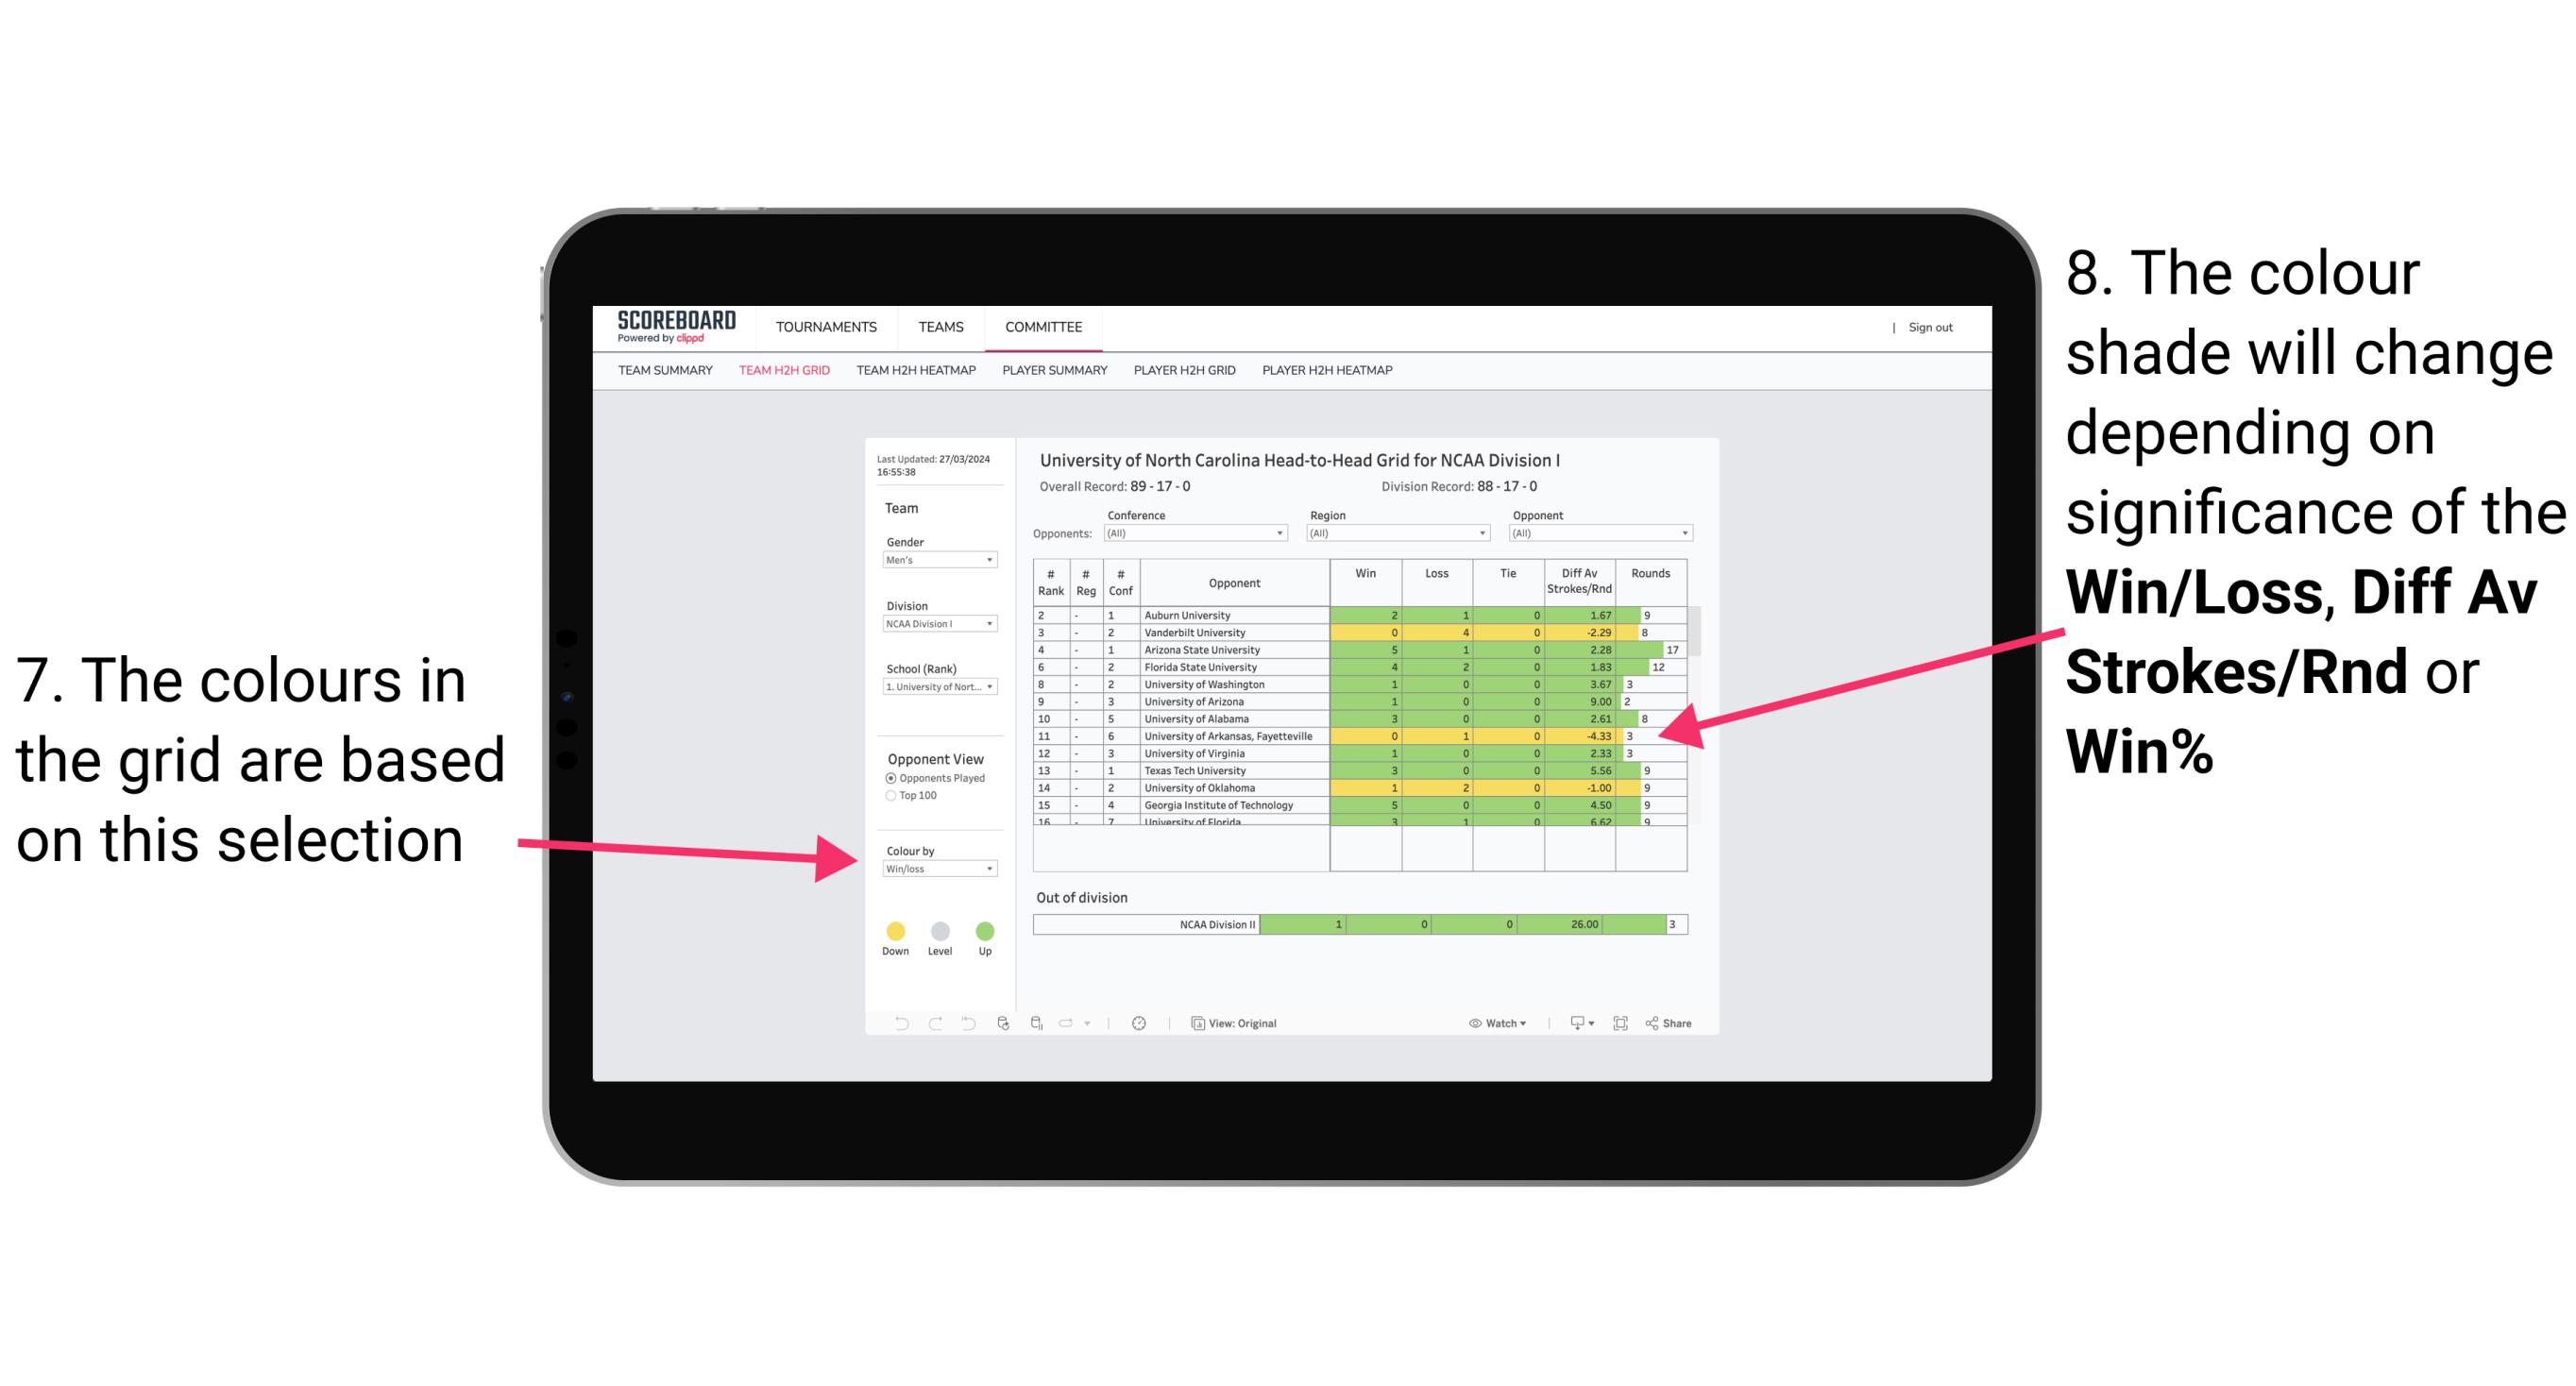Click the Down colour swatch legend
The width and height of the screenshot is (2576, 1386).
point(894,930)
